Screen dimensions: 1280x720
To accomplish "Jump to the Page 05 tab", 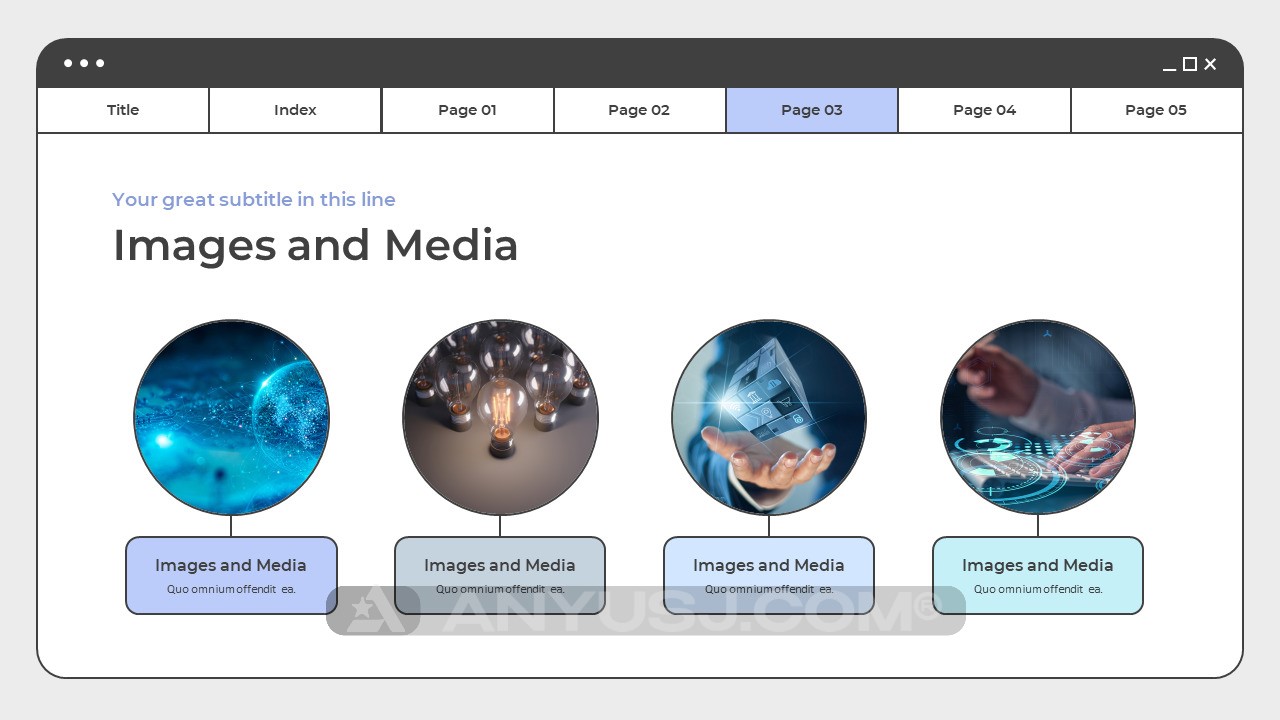I will (x=1156, y=110).
